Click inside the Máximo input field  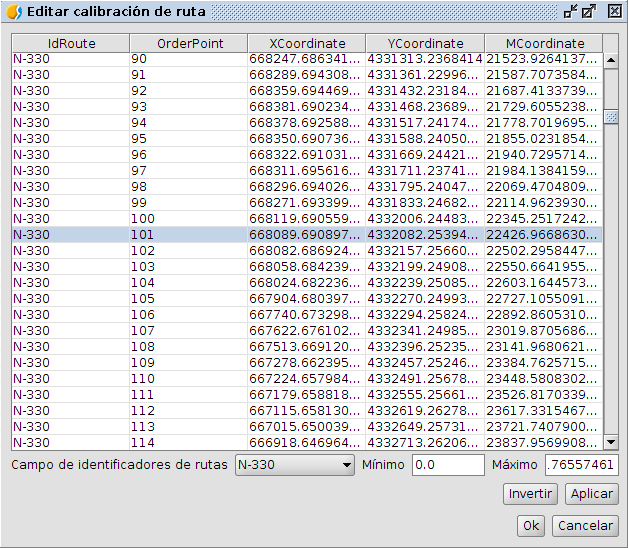[581, 465]
